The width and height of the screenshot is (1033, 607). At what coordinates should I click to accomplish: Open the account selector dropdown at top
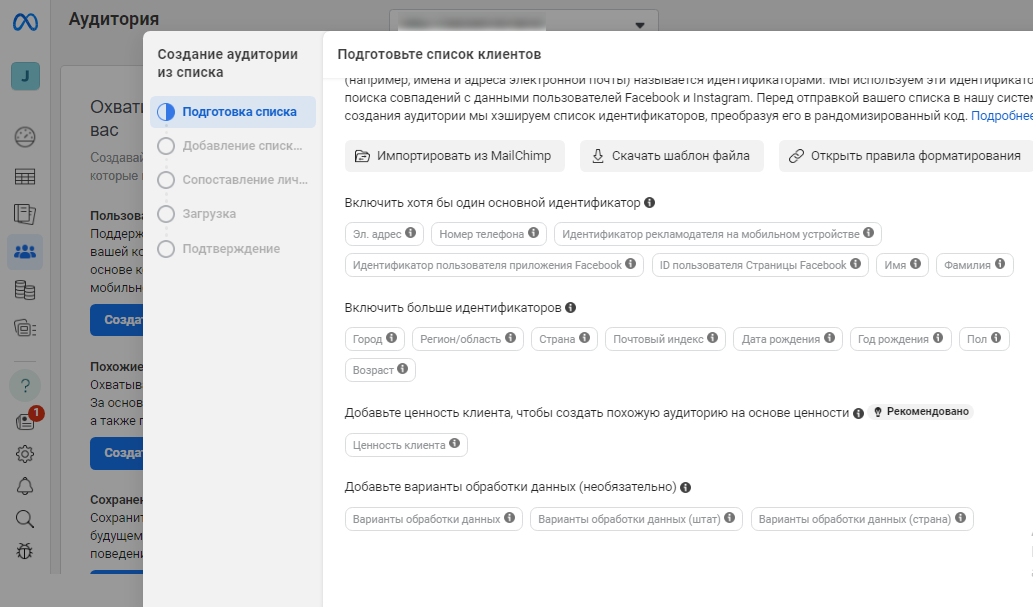coord(524,21)
